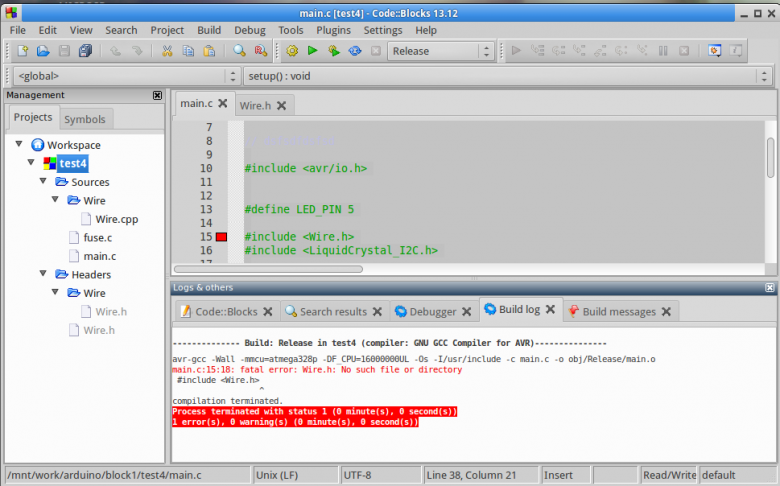The height and width of the screenshot is (486, 780).
Task: Click the editor horizontal scrollbar
Action: [268, 269]
